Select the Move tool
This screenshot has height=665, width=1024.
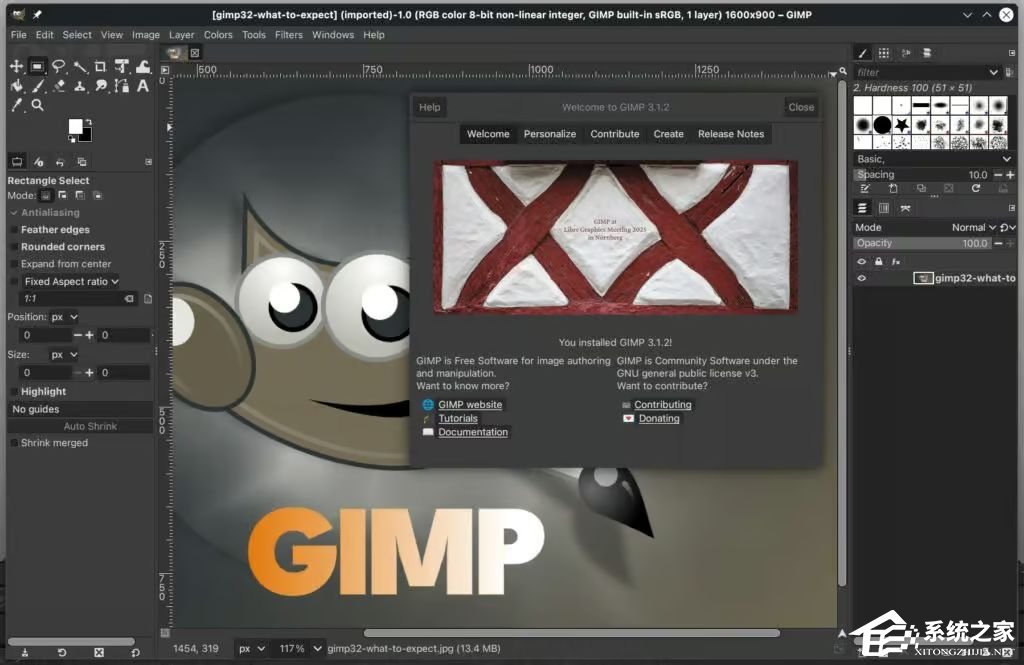(16, 66)
